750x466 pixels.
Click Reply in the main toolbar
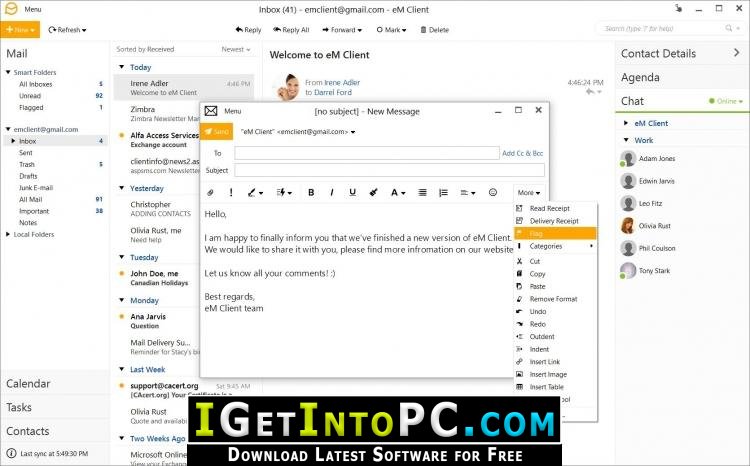point(248,30)
